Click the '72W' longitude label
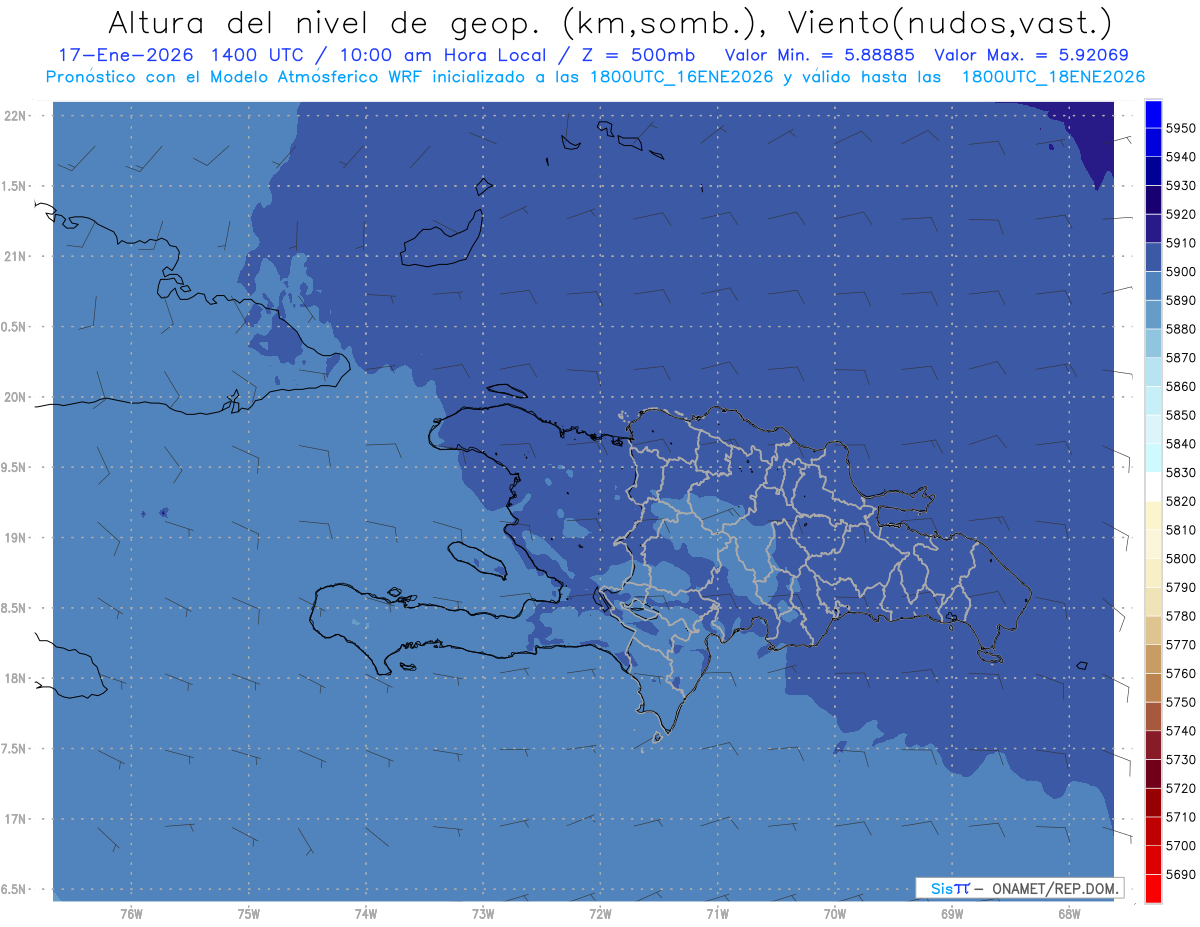This screenshot has width=1200, height=927. [600, 913]
